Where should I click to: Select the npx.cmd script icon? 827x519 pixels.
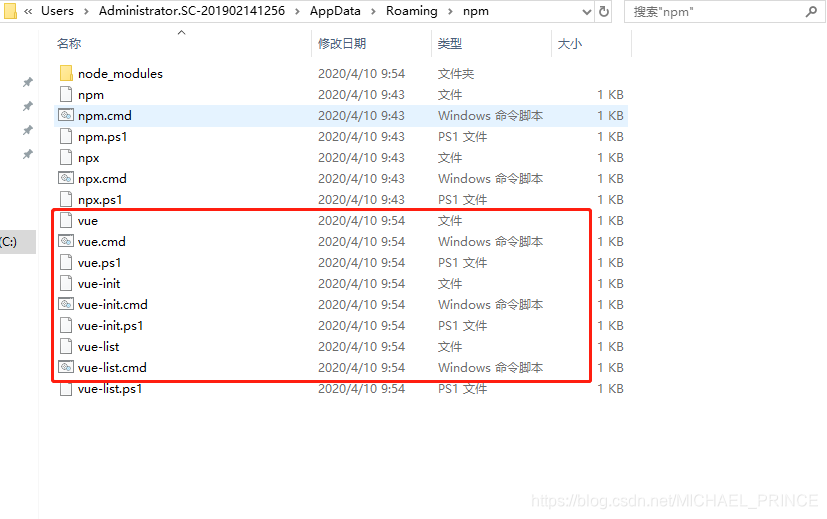pyautogui.click(x=66, y=178)
